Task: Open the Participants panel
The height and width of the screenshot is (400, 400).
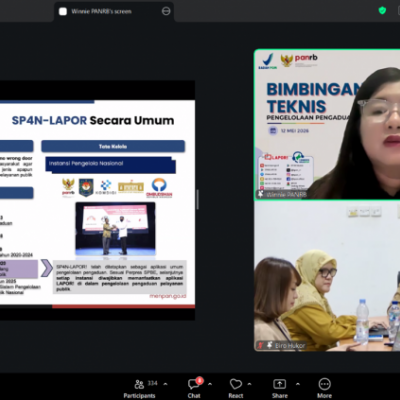Action: coord(139,389)
